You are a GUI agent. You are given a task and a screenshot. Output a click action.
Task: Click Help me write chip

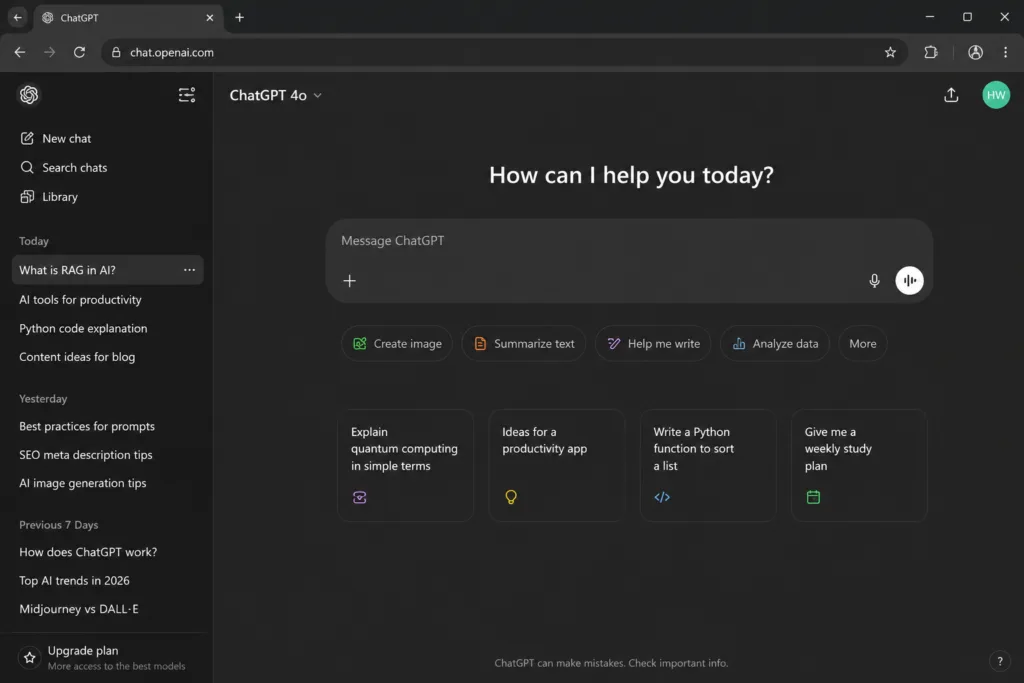[x=653, y=343]
